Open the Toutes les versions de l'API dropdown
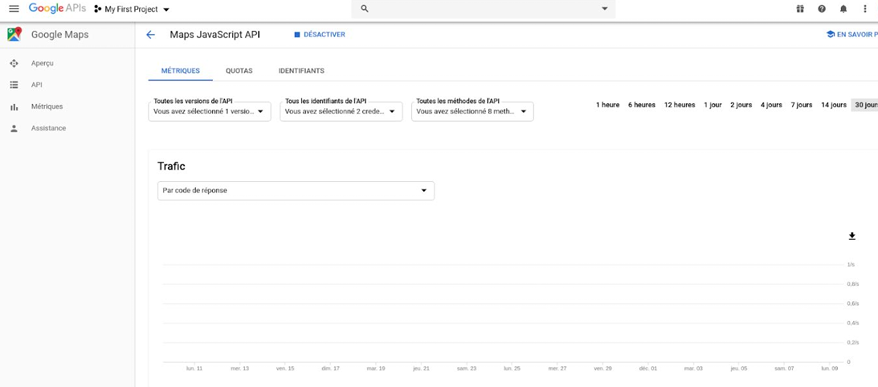Screen dimensions: 878x387 pos(209,111)
